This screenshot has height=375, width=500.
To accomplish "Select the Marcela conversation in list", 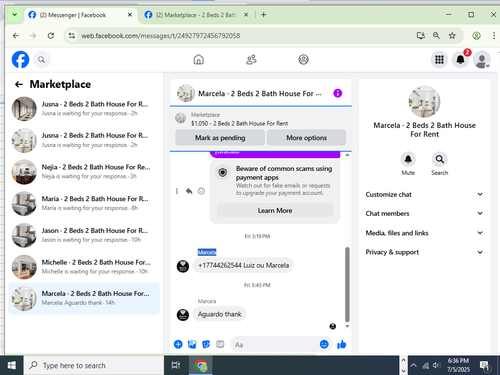I will [84, 298].
